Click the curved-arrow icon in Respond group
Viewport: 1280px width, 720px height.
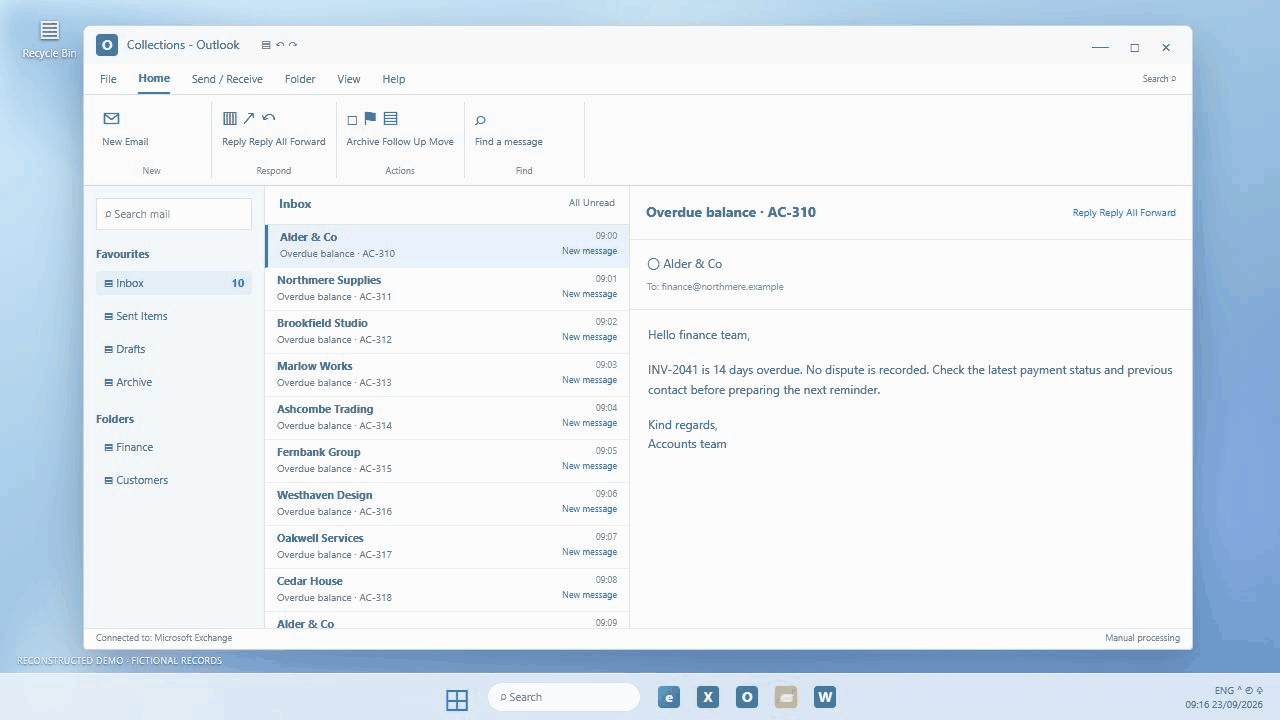(268, 119)
